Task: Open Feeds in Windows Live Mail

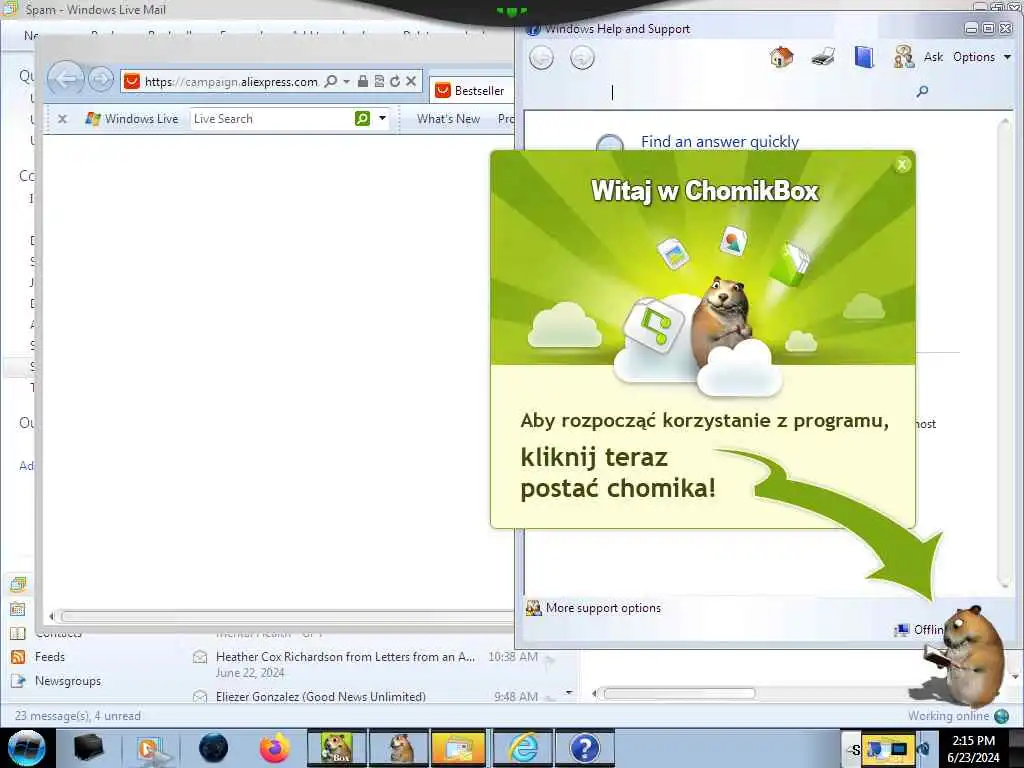Action: (50, 657)
